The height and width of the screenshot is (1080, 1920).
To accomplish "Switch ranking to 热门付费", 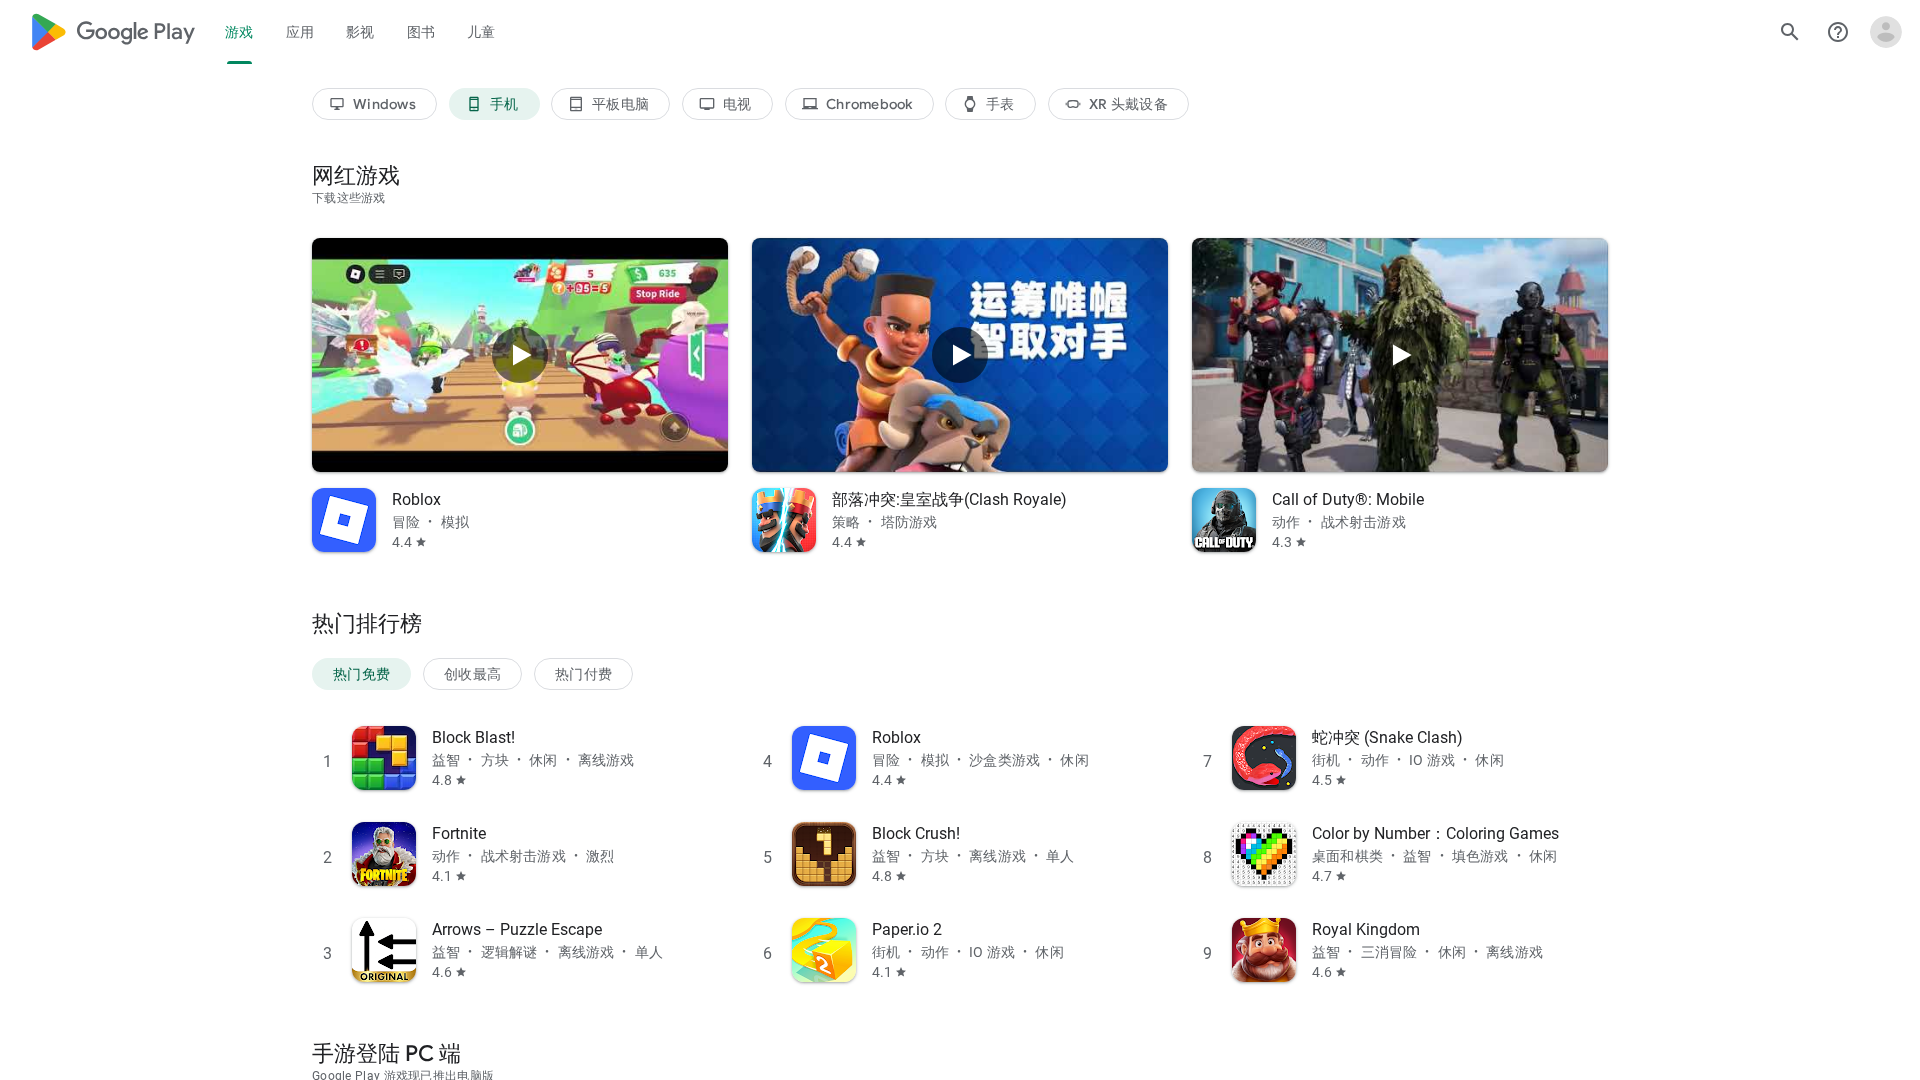I will 583,674.
